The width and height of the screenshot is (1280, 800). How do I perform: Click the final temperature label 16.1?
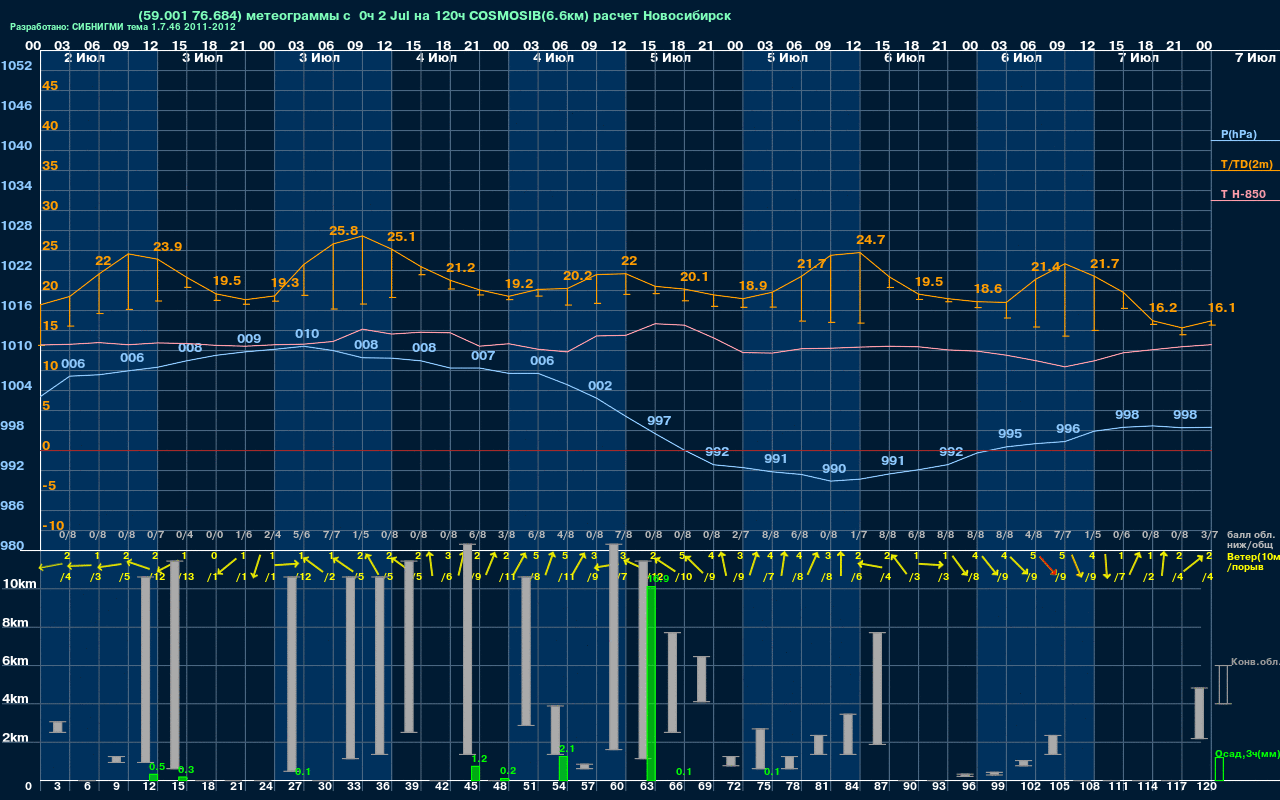pyautogui.click(x=1221, y=308)
